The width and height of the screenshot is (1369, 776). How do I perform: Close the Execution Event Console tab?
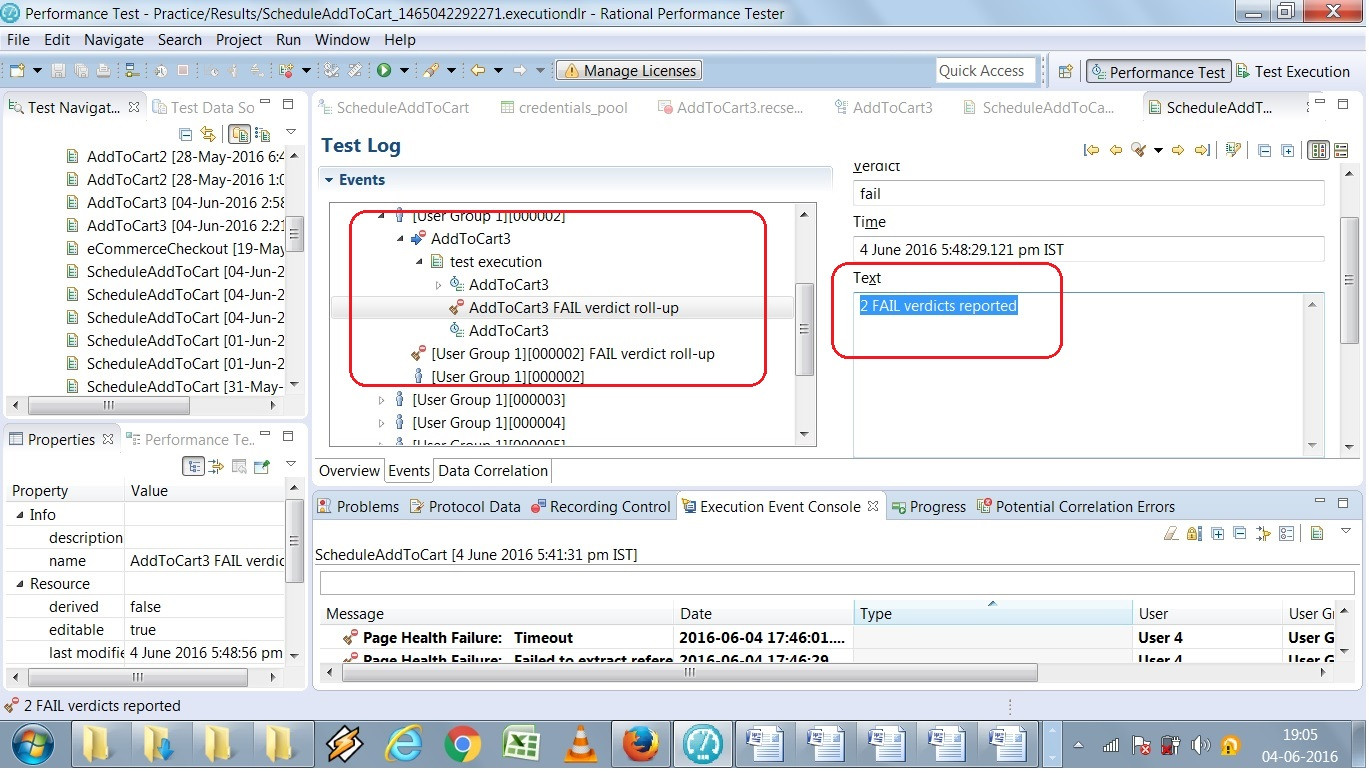coord(873,507)
